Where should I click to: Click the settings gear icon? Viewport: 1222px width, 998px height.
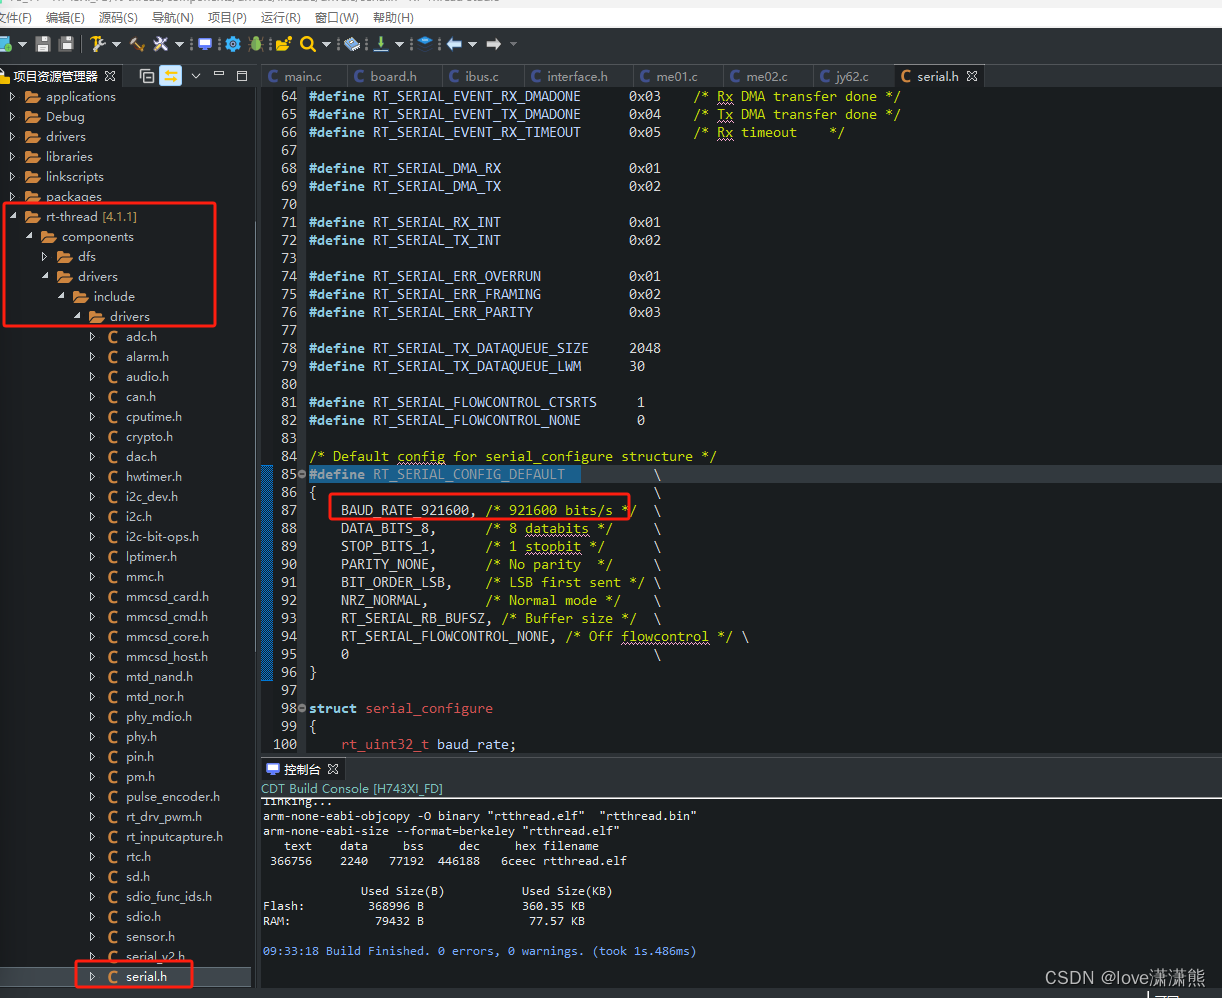coord(232,44)
